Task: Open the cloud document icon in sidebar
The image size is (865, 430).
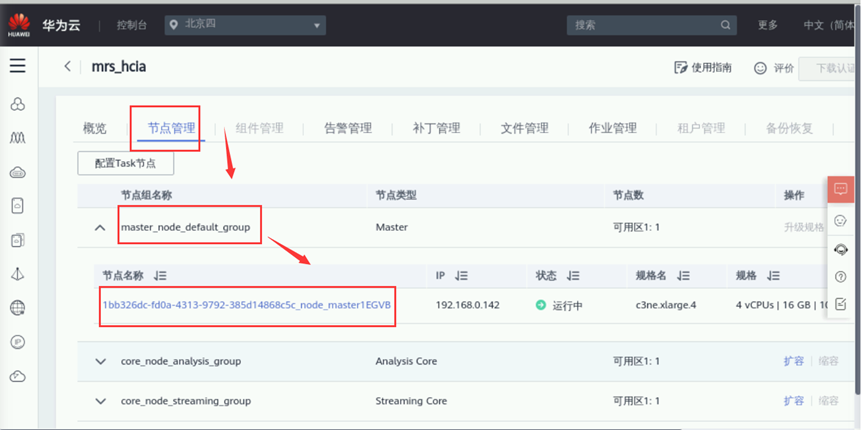Action: [x=18, y=206]
